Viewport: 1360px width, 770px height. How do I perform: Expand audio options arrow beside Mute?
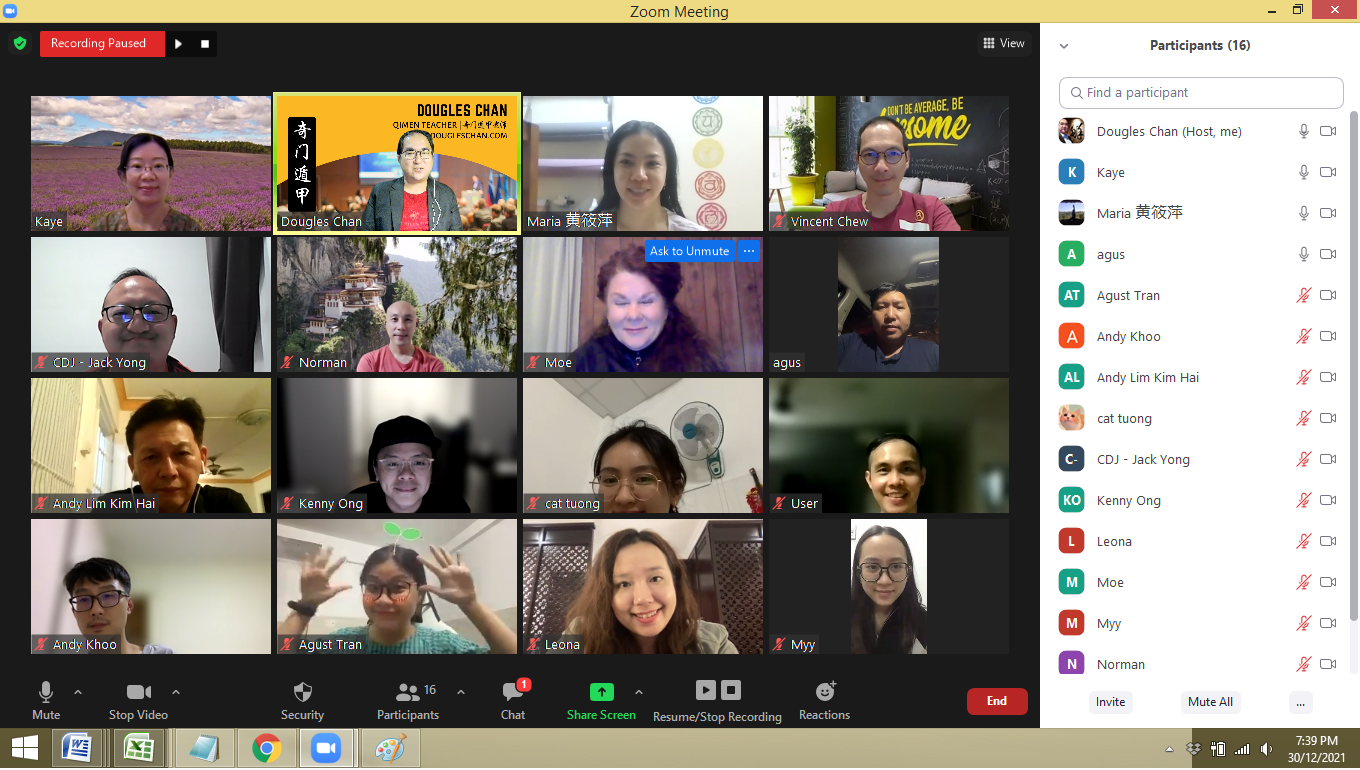coord(78,692)
